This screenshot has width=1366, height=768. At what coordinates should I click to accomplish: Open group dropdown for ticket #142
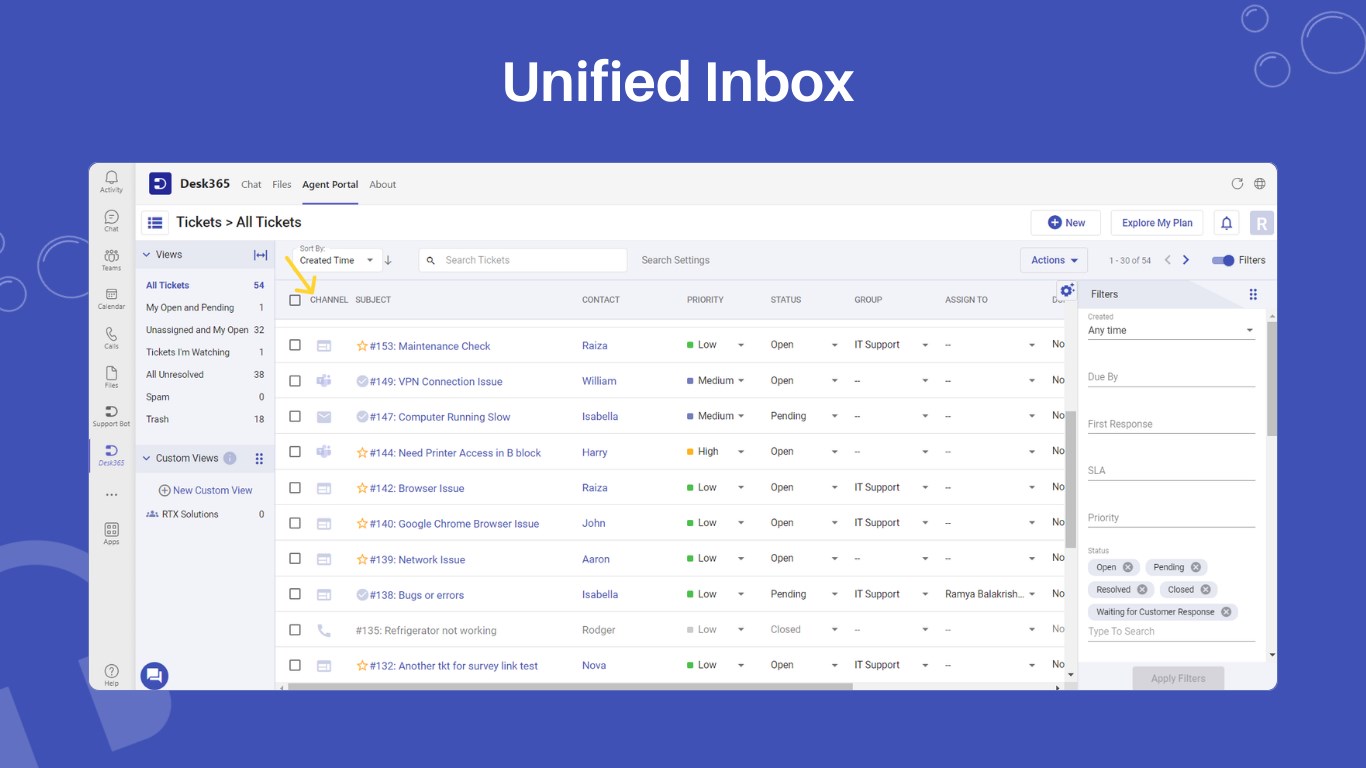tap(925, 487)
